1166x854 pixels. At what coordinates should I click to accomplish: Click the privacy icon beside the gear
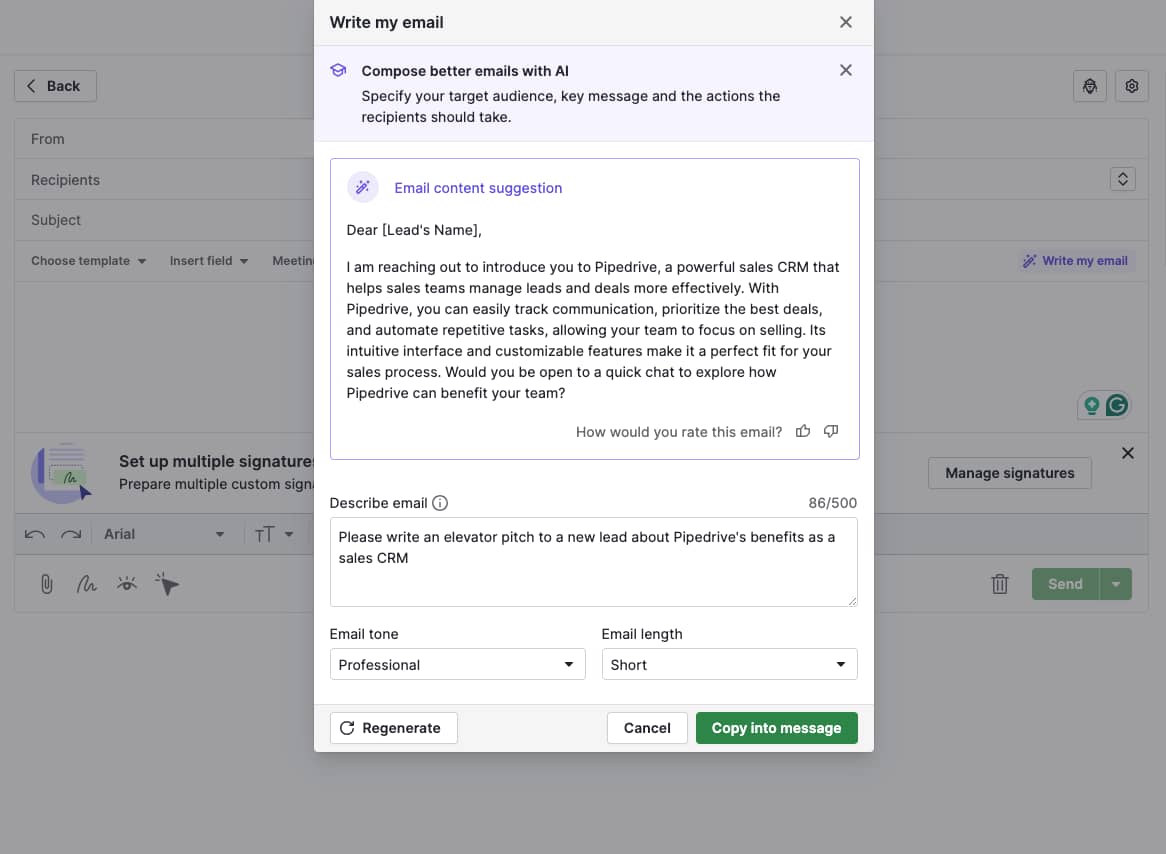(1089, 86)
